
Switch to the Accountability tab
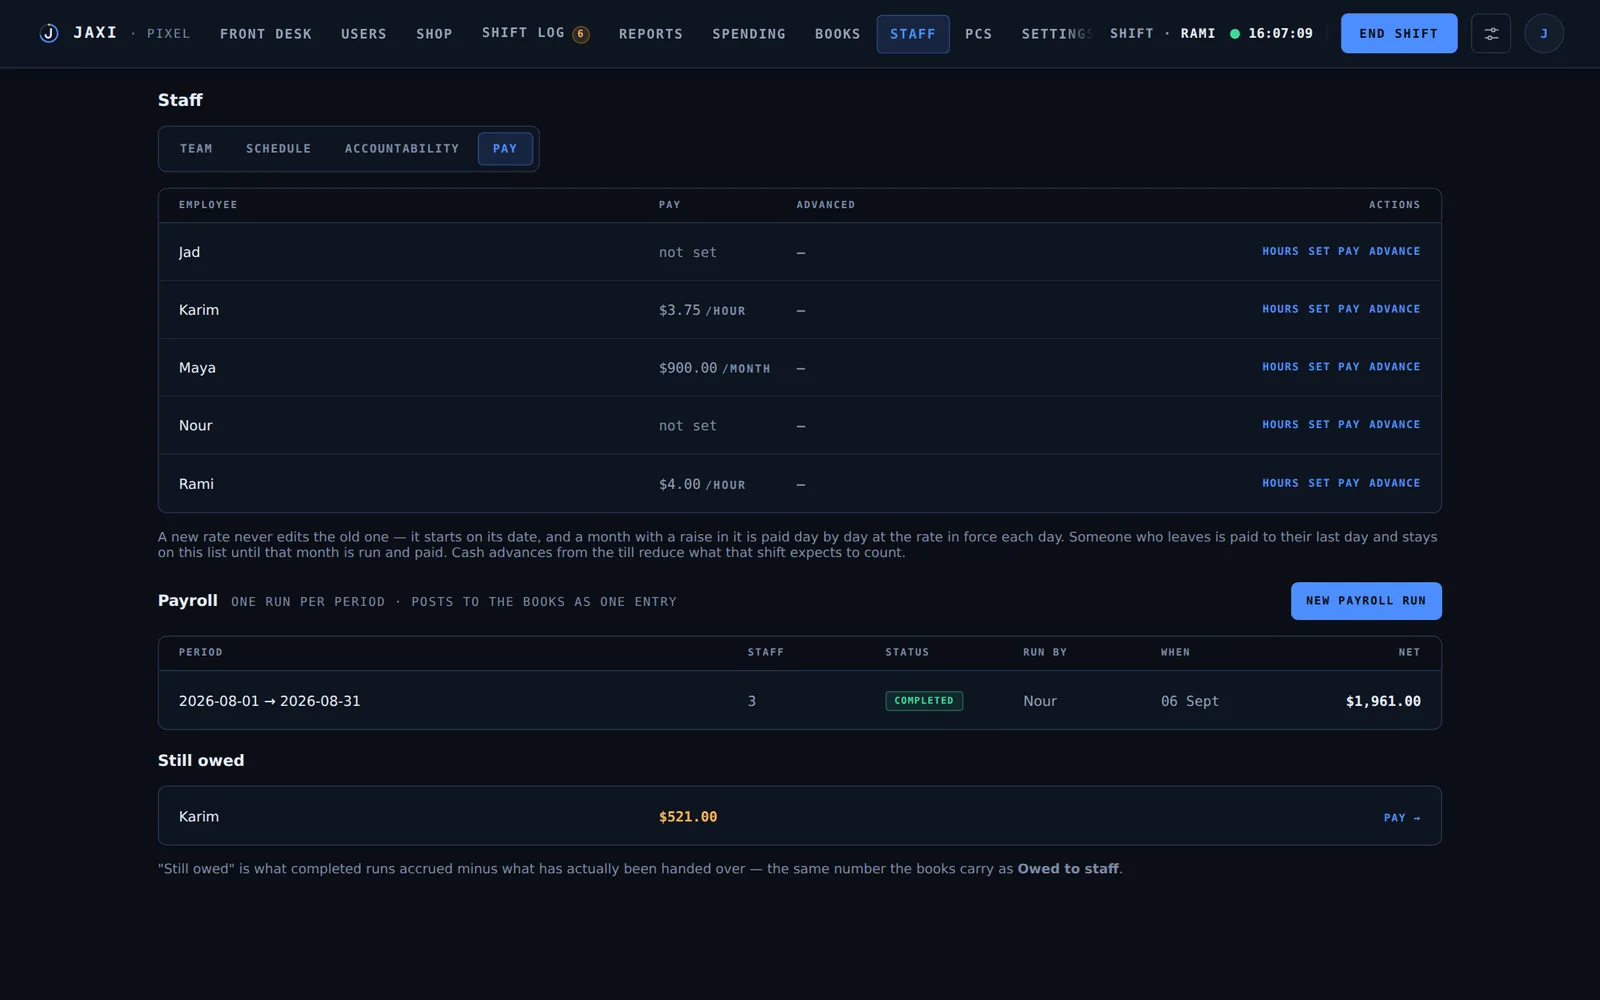(x=402, y=148)
